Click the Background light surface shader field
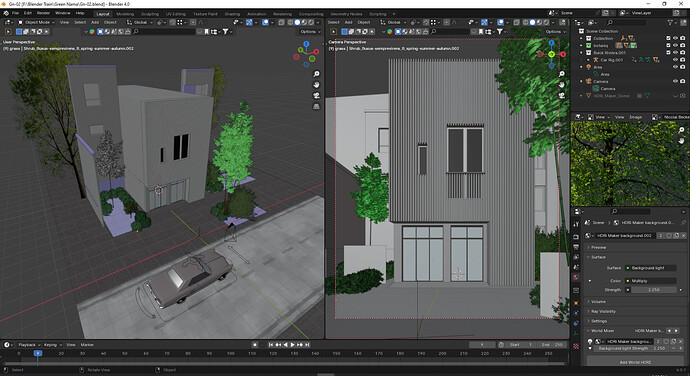Screen dimensions: 690x376 [651, 268]
